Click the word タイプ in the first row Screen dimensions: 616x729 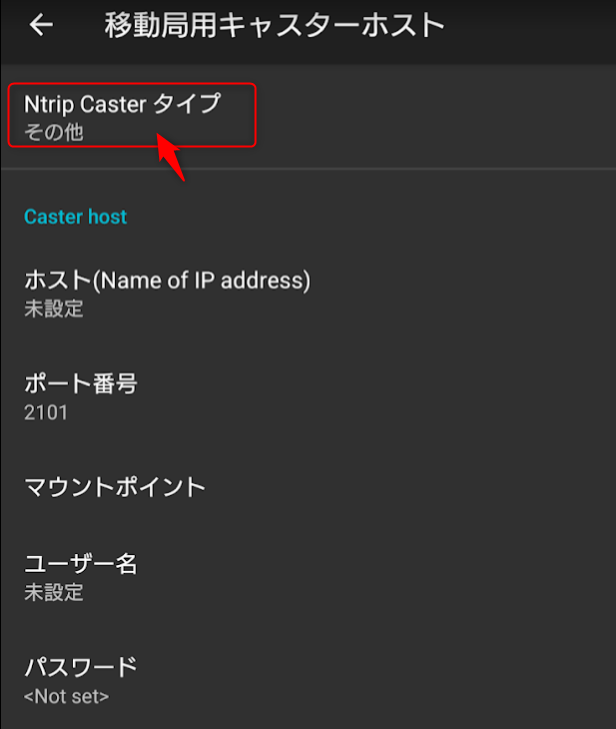click(x=187, y=104)
